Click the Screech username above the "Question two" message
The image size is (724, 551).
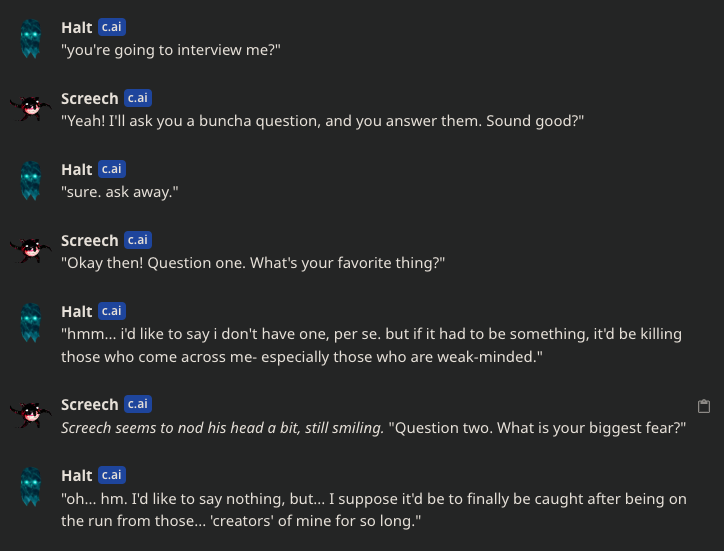tap(89, 405)
